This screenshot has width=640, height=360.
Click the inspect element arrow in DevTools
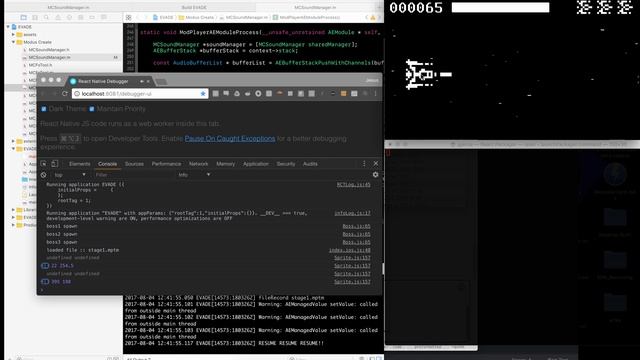(x=44, y=164)
